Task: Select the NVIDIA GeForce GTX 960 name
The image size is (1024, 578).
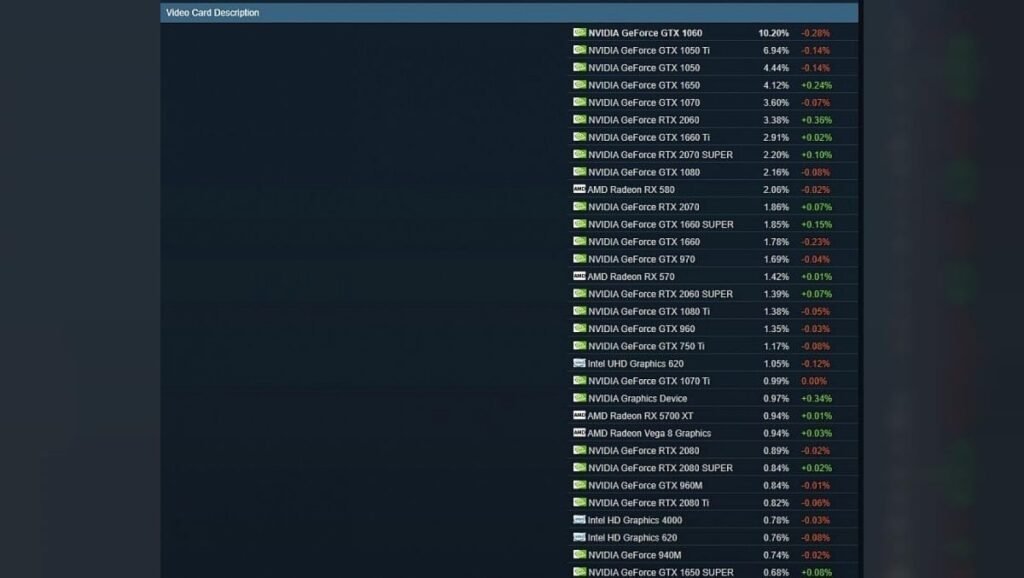Action: (641, 329)
